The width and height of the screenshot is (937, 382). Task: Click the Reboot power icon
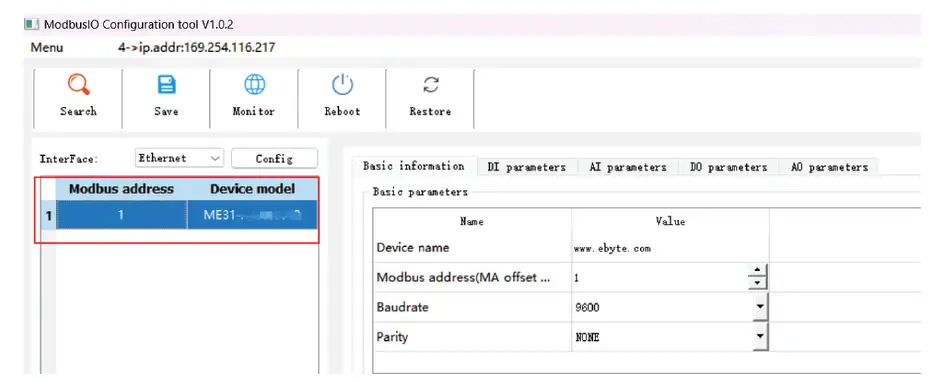click(x=342, y=85)
